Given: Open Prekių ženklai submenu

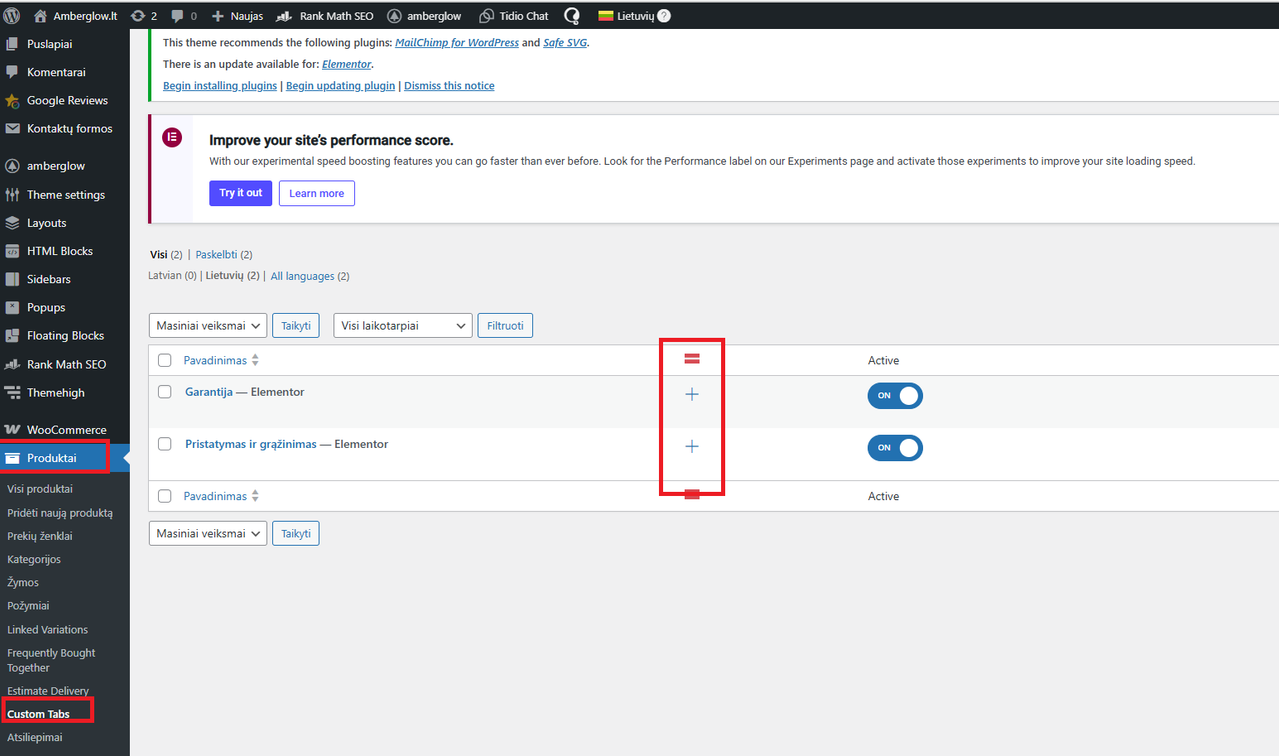Looking at the screenshot, I should click(x=40, y=536).
